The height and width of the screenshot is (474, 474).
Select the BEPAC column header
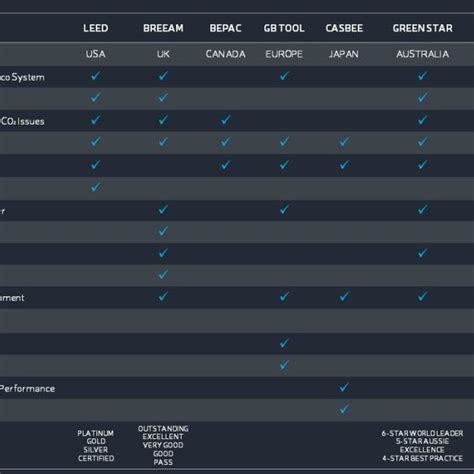pos(226,28)
